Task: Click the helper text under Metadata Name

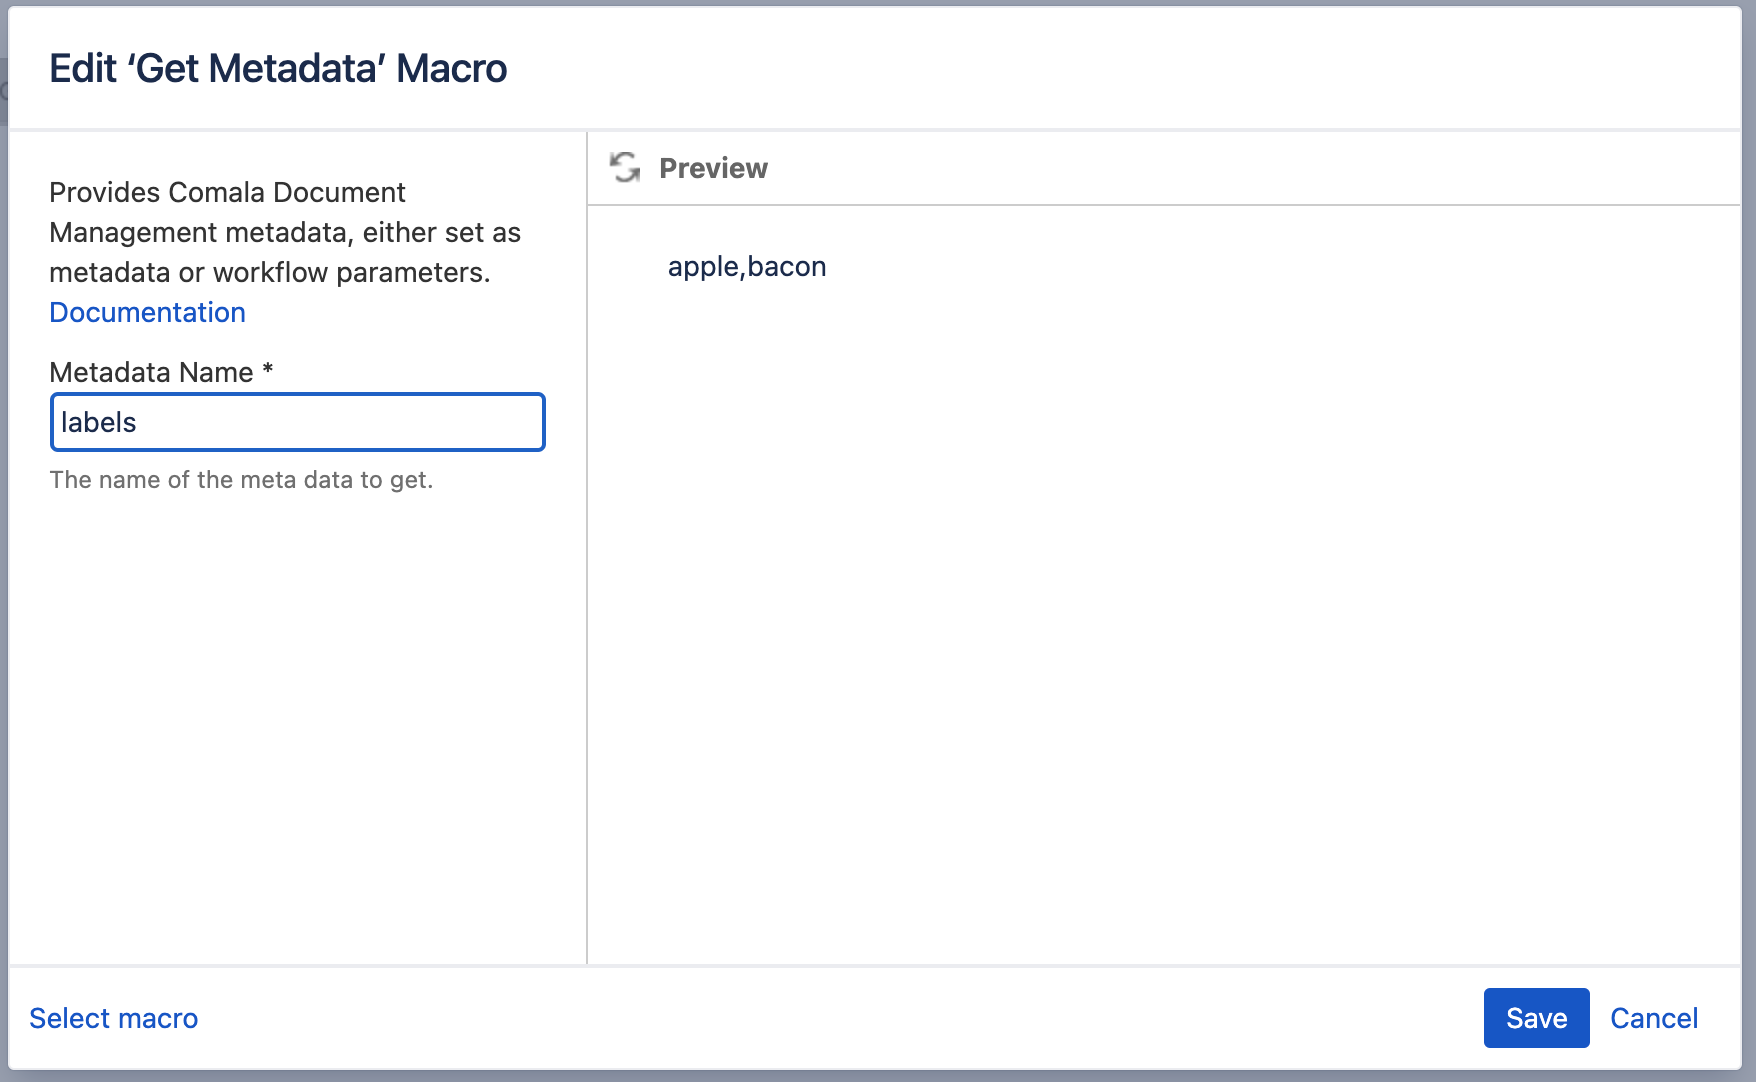Action: 241,480
